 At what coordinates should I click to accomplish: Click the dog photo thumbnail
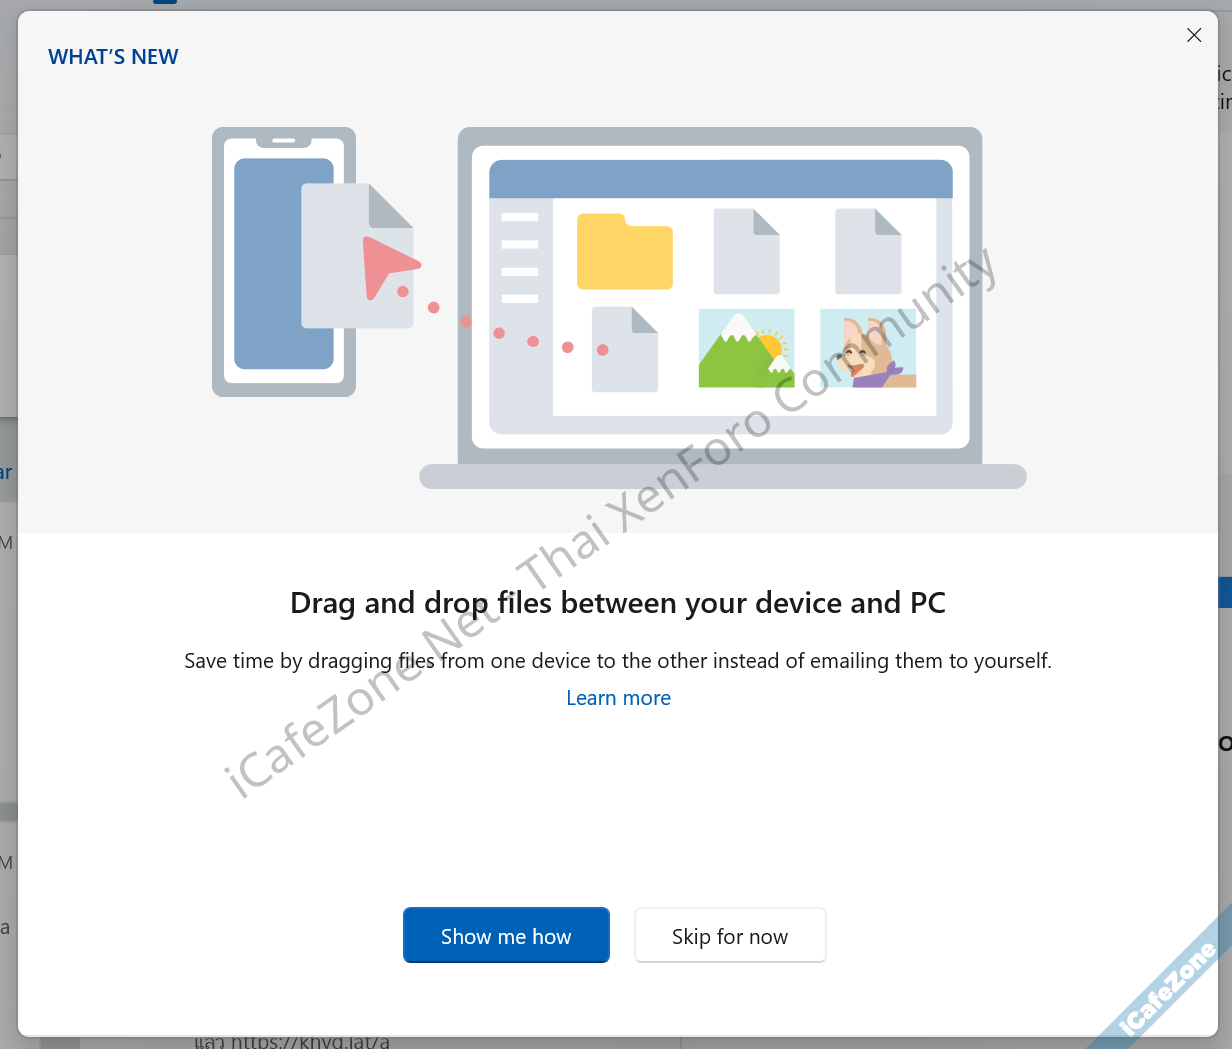(x=868, y=348)
